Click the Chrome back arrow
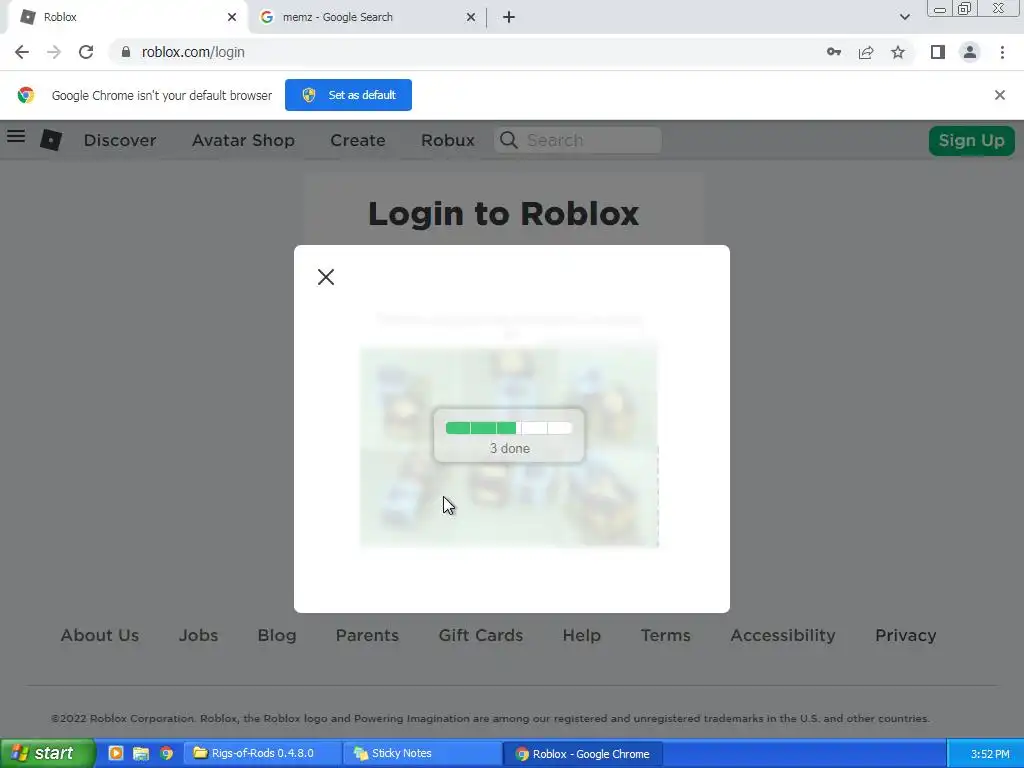The width and height of the screenshot is (1024, 768). point(22,52)
